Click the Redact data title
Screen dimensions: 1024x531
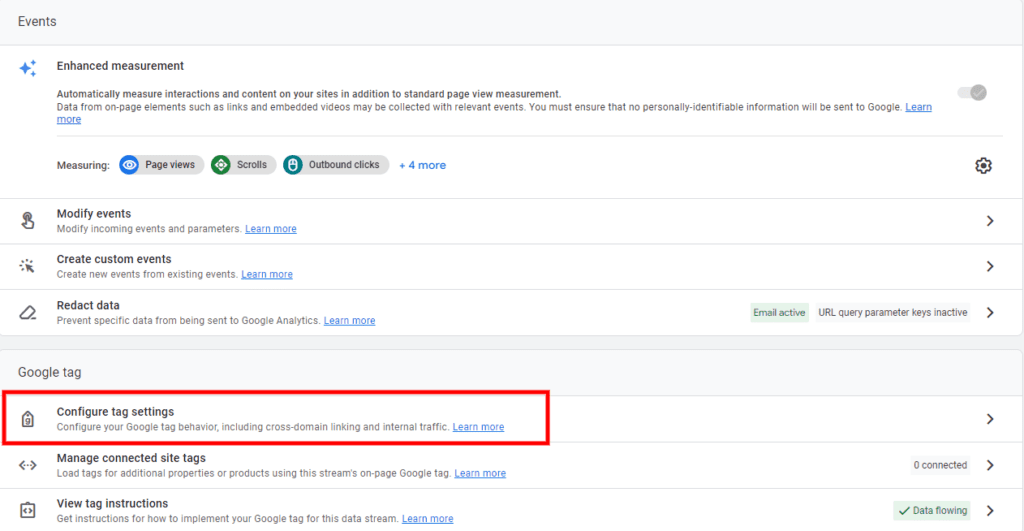point(88,305)
